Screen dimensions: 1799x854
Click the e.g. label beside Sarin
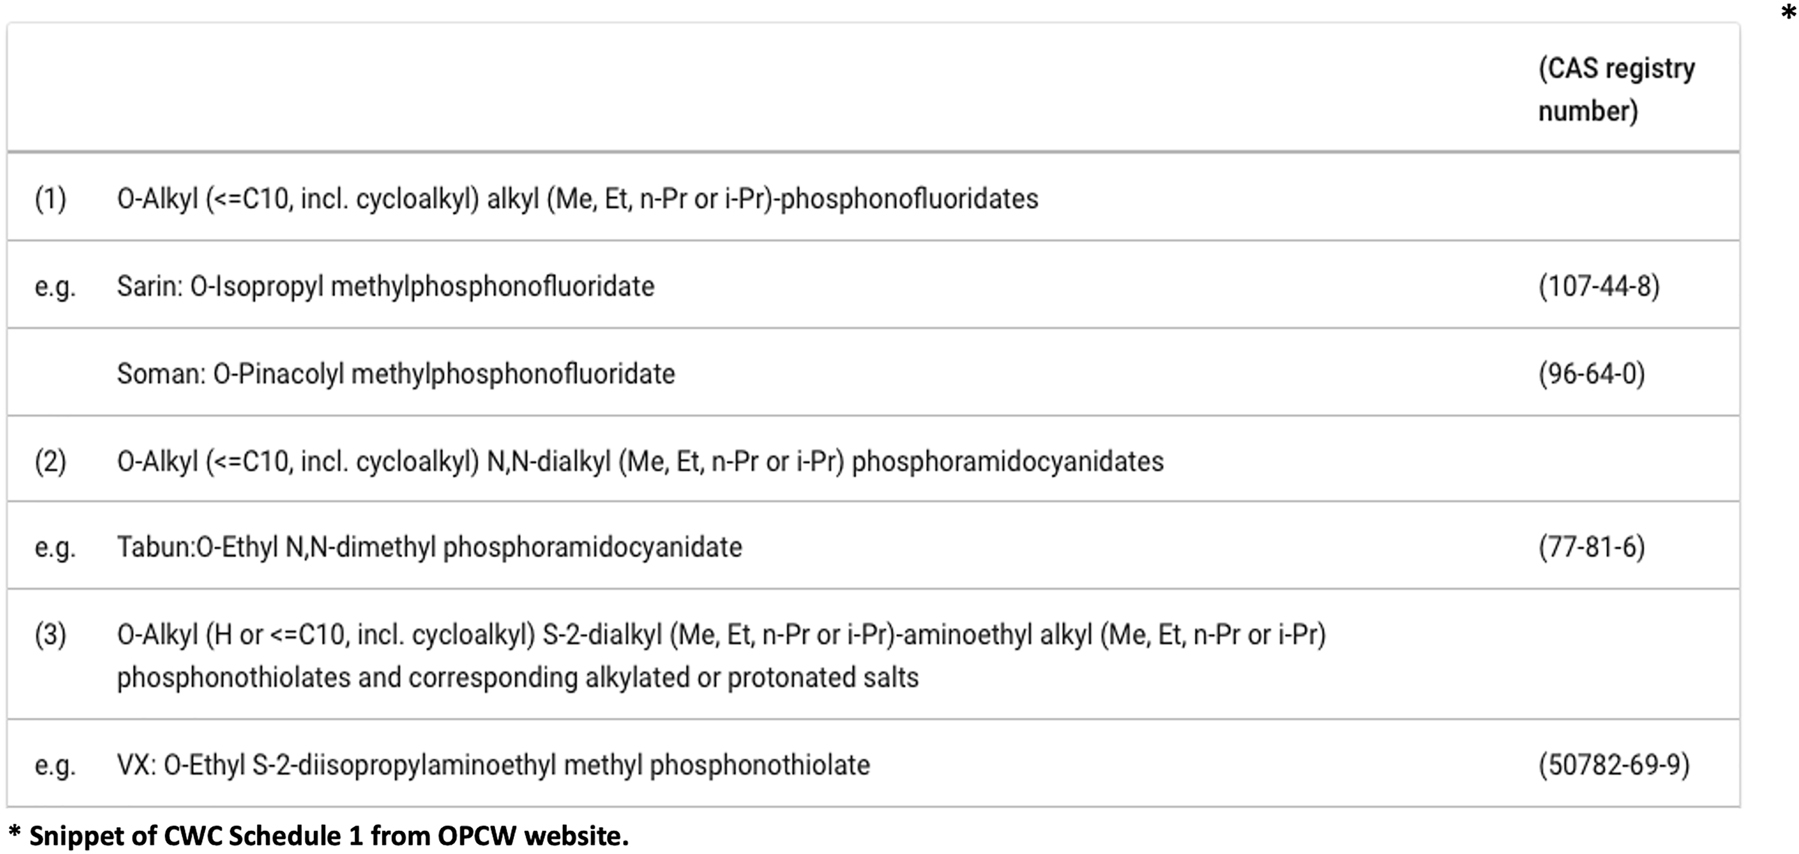(55, 287)
